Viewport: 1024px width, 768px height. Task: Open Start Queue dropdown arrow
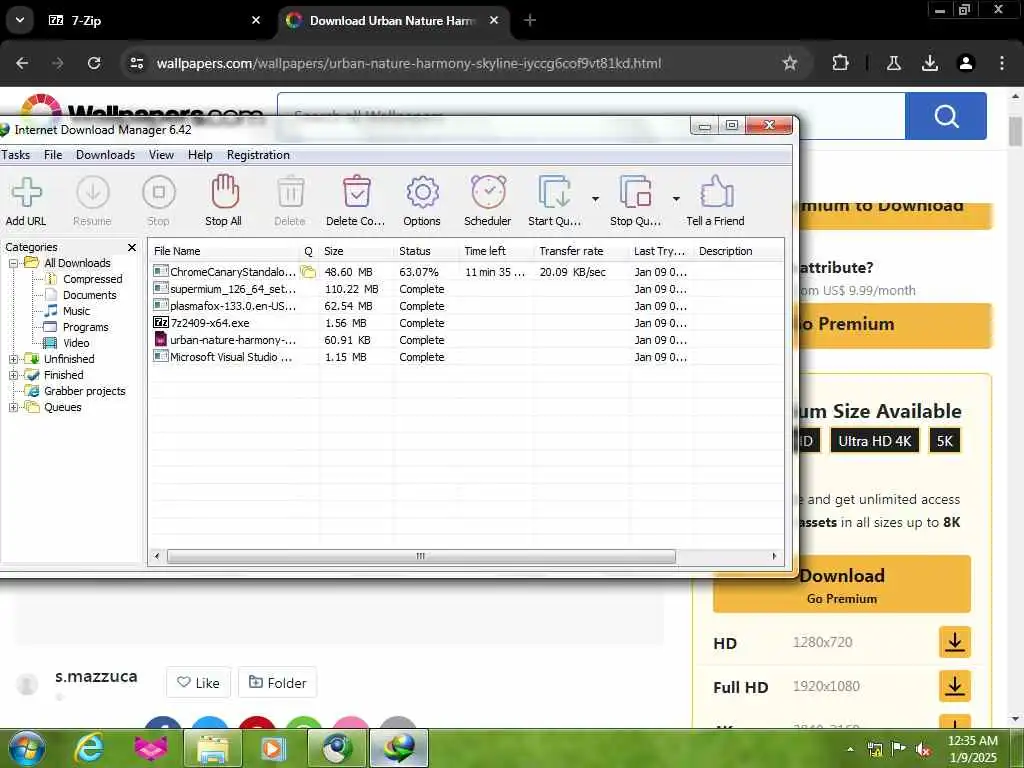(x=596, y=199)
